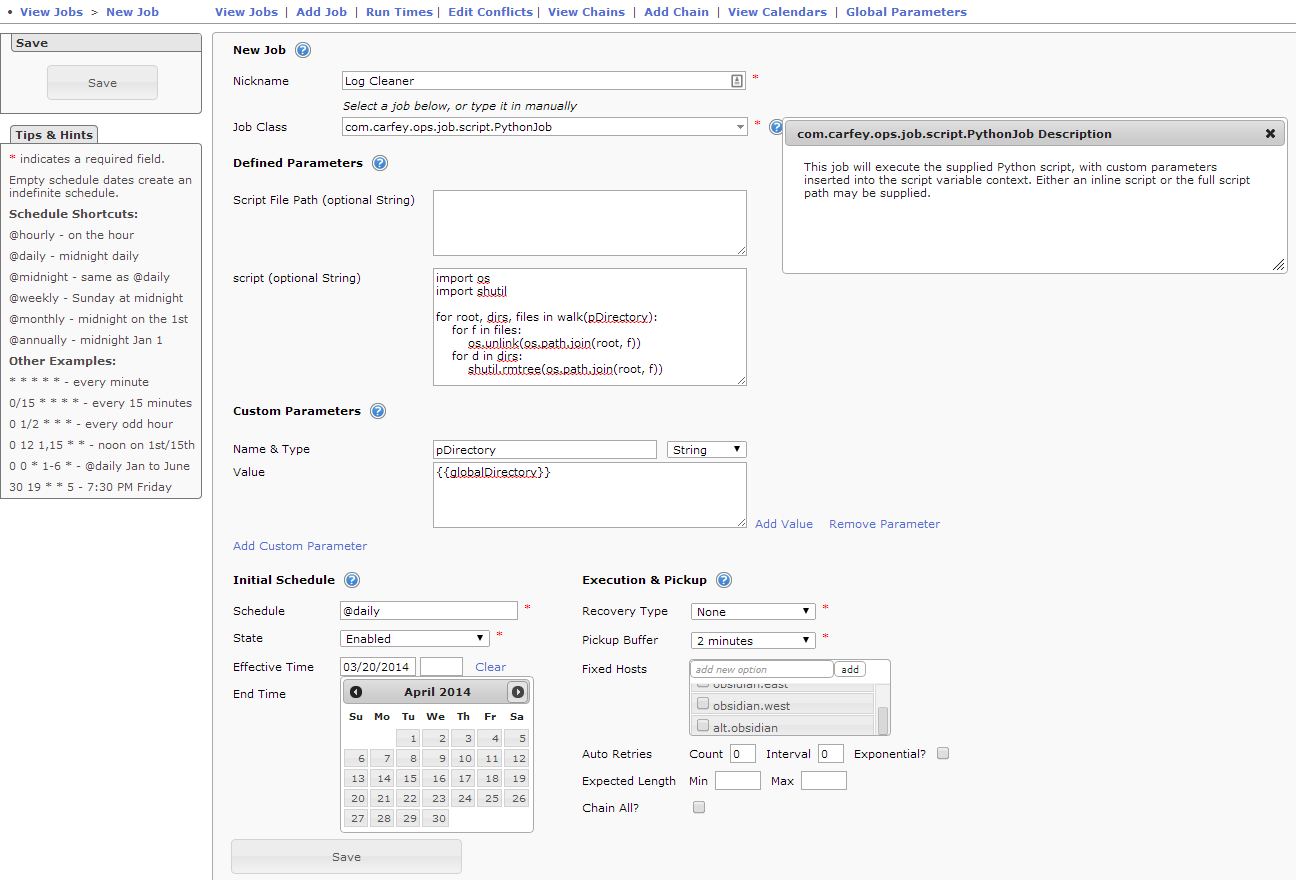
Task: Toggle the Chain All checkbox
Action: 699,807
